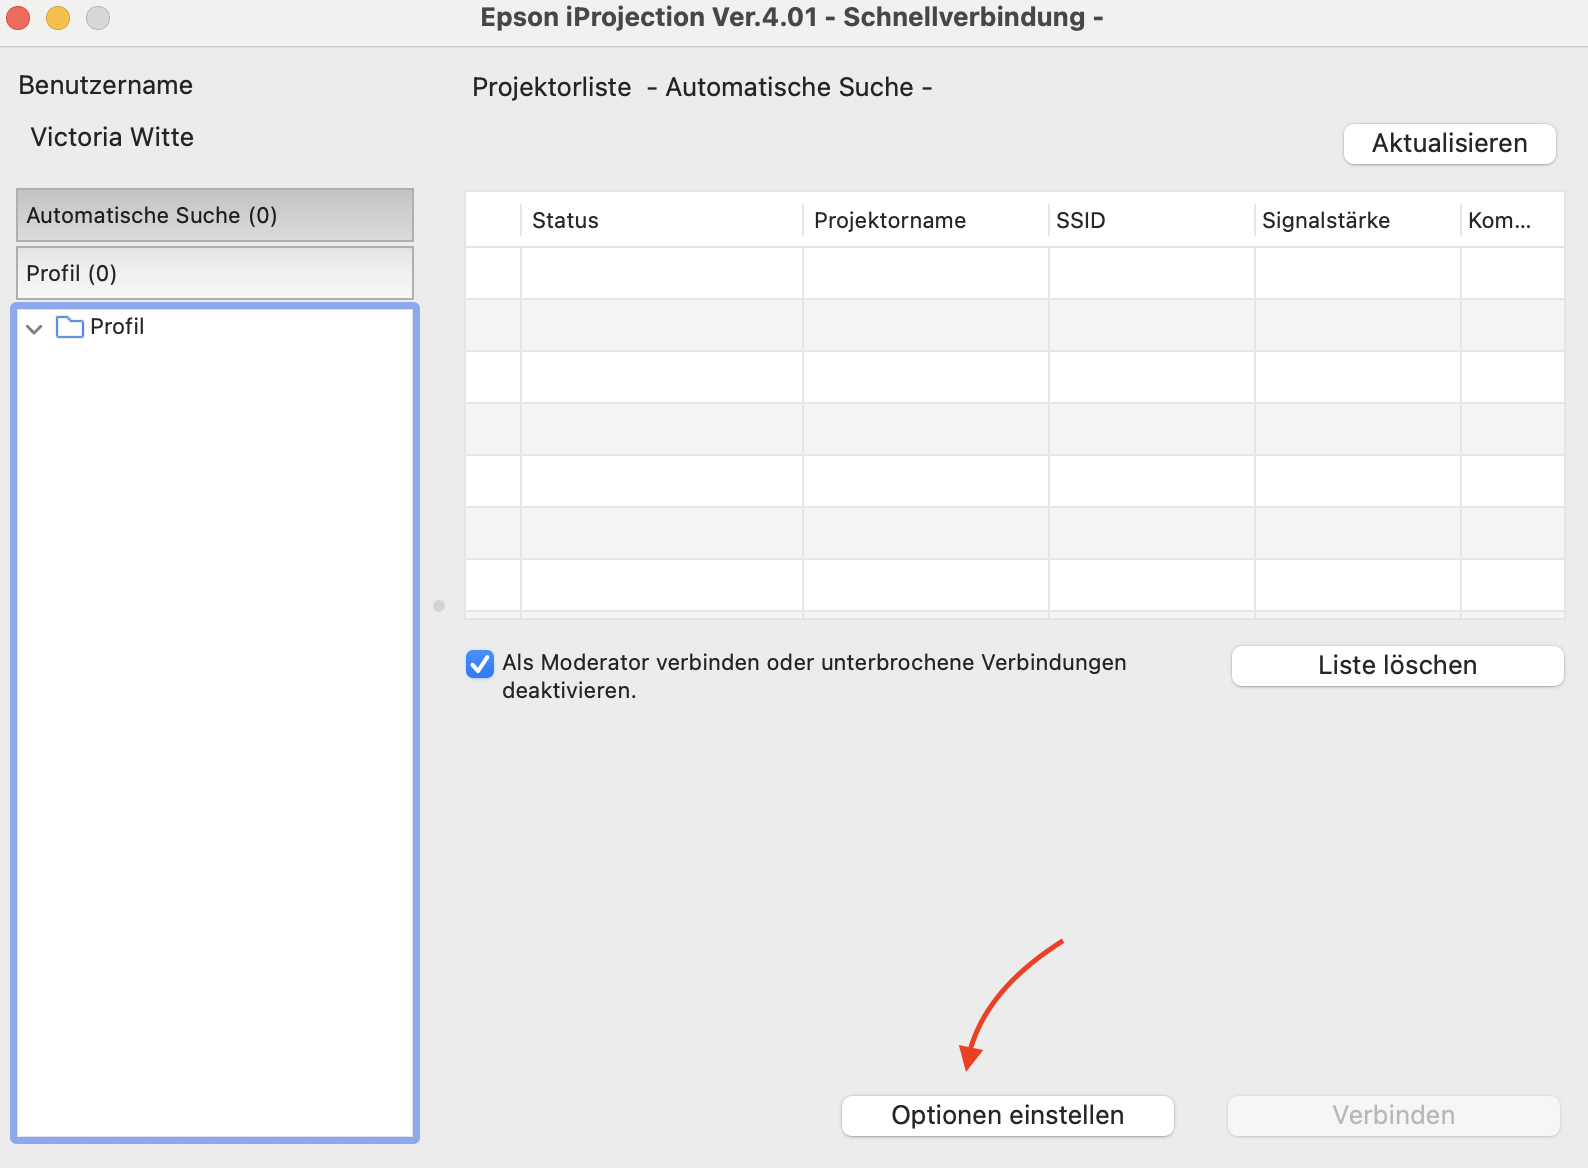The width and height of the screenshot is (1588, 1168).
Task: Click the yellow minimize window button
Action: (58, 18)
